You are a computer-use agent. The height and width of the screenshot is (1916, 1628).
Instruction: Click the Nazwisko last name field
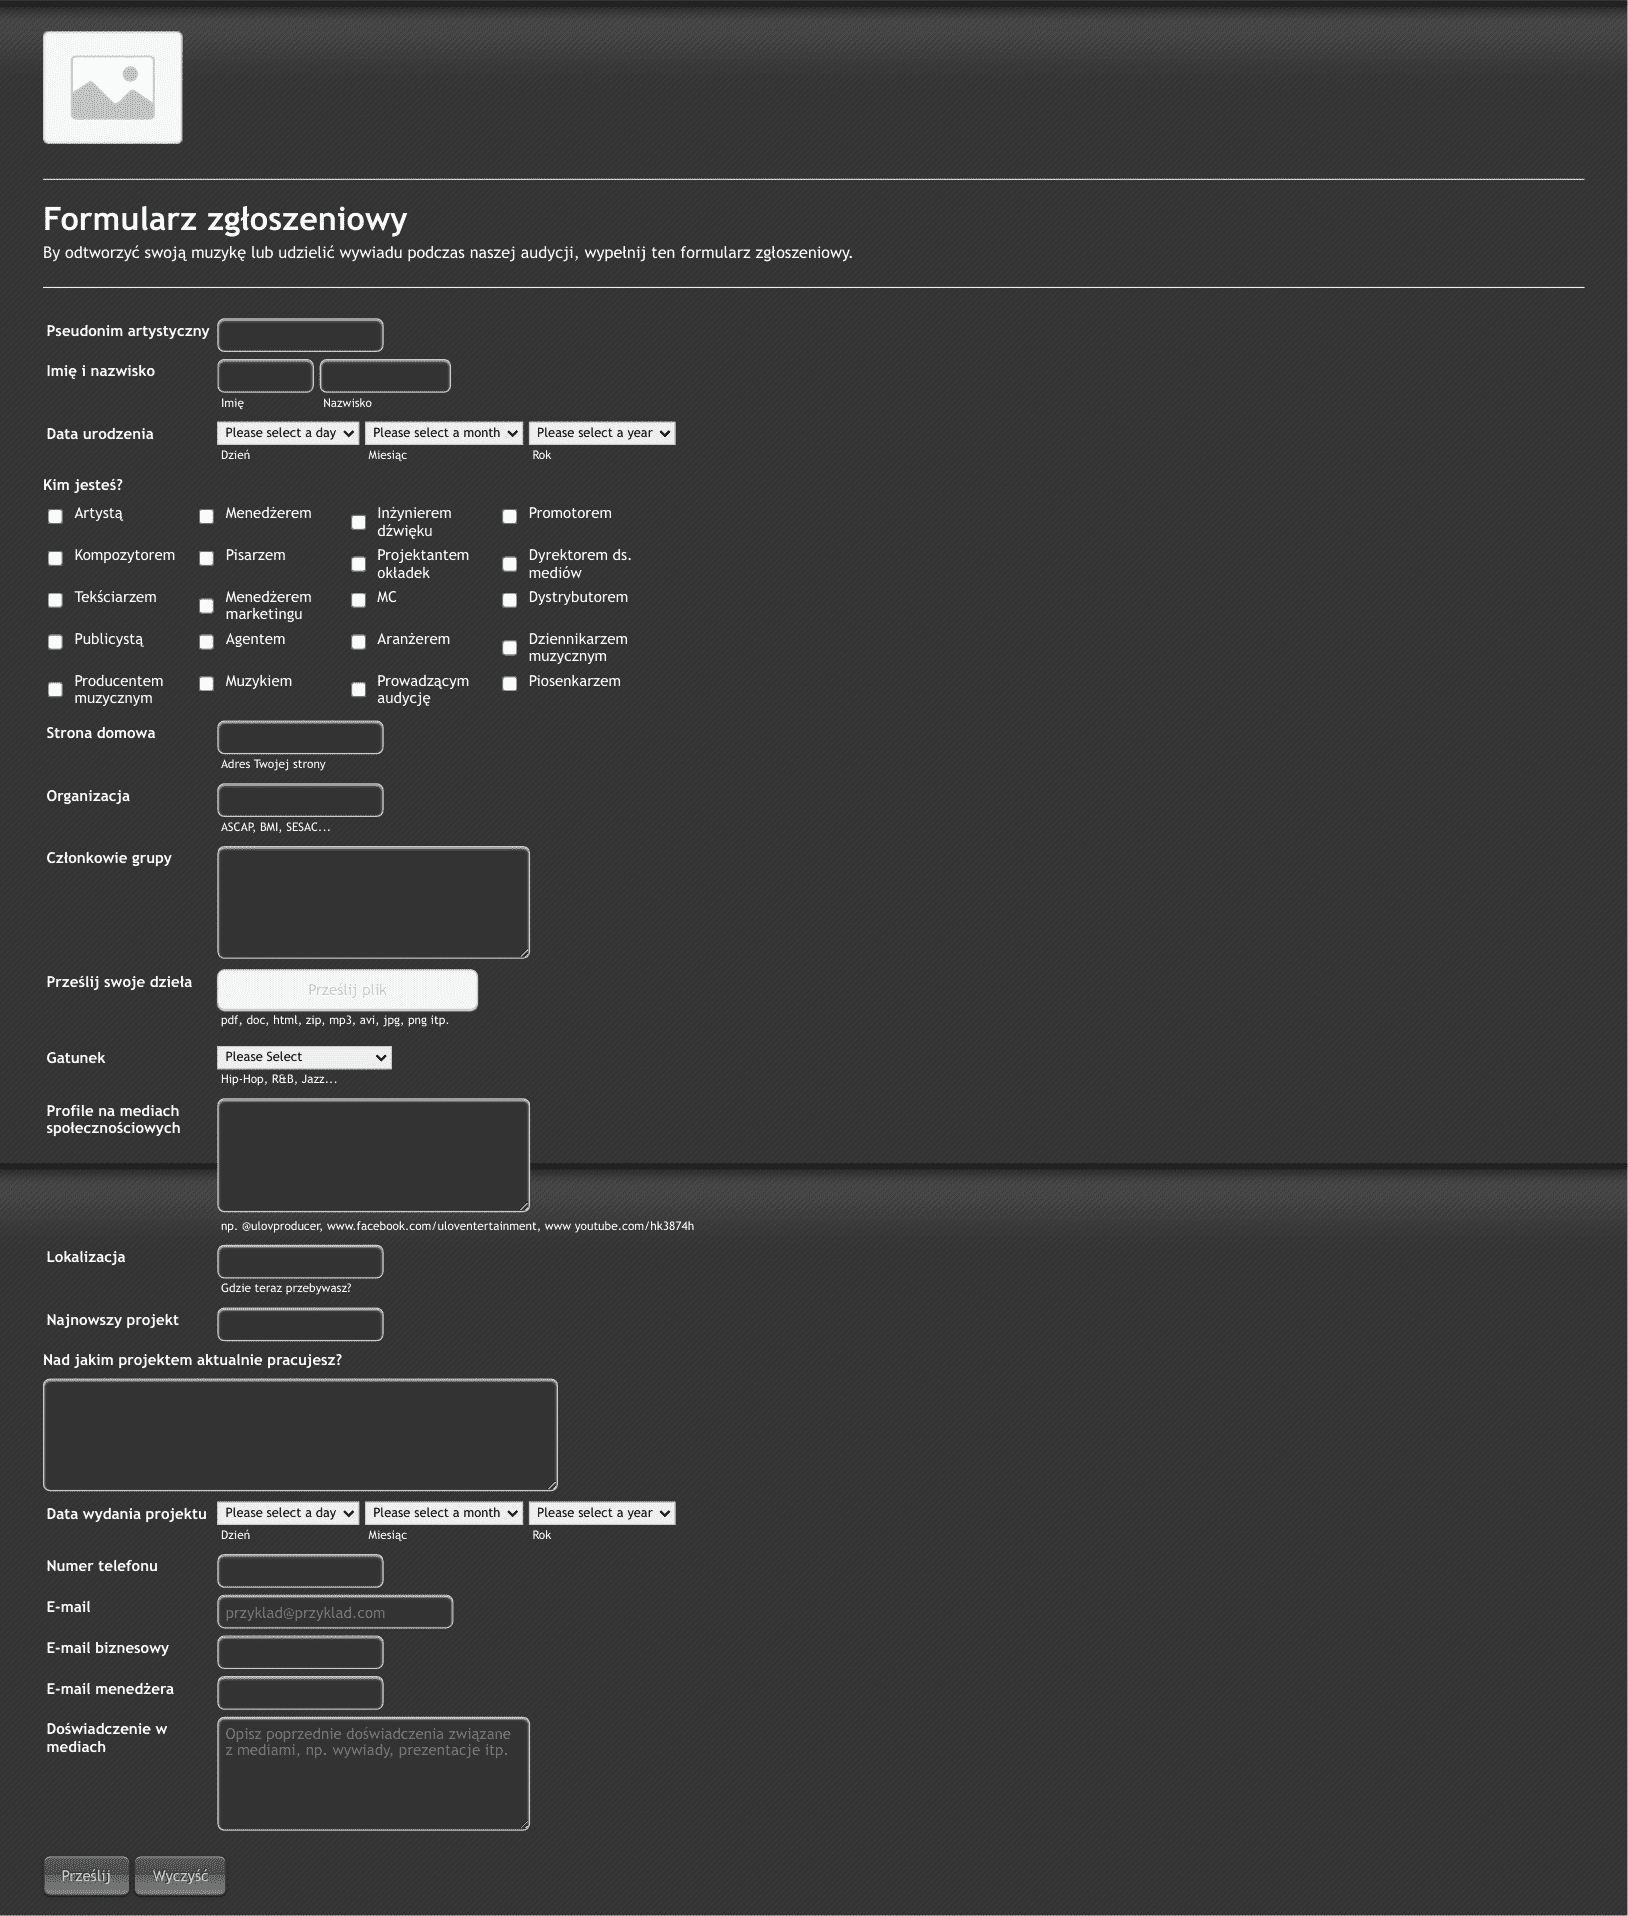385,376
